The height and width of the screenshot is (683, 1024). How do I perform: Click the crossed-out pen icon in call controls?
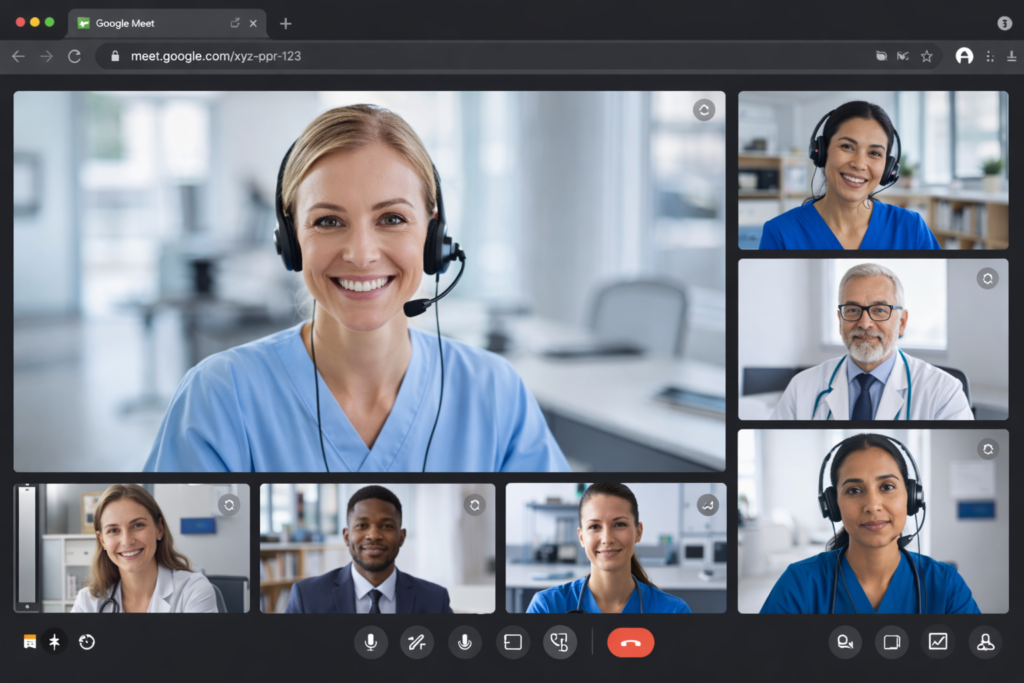417,642
